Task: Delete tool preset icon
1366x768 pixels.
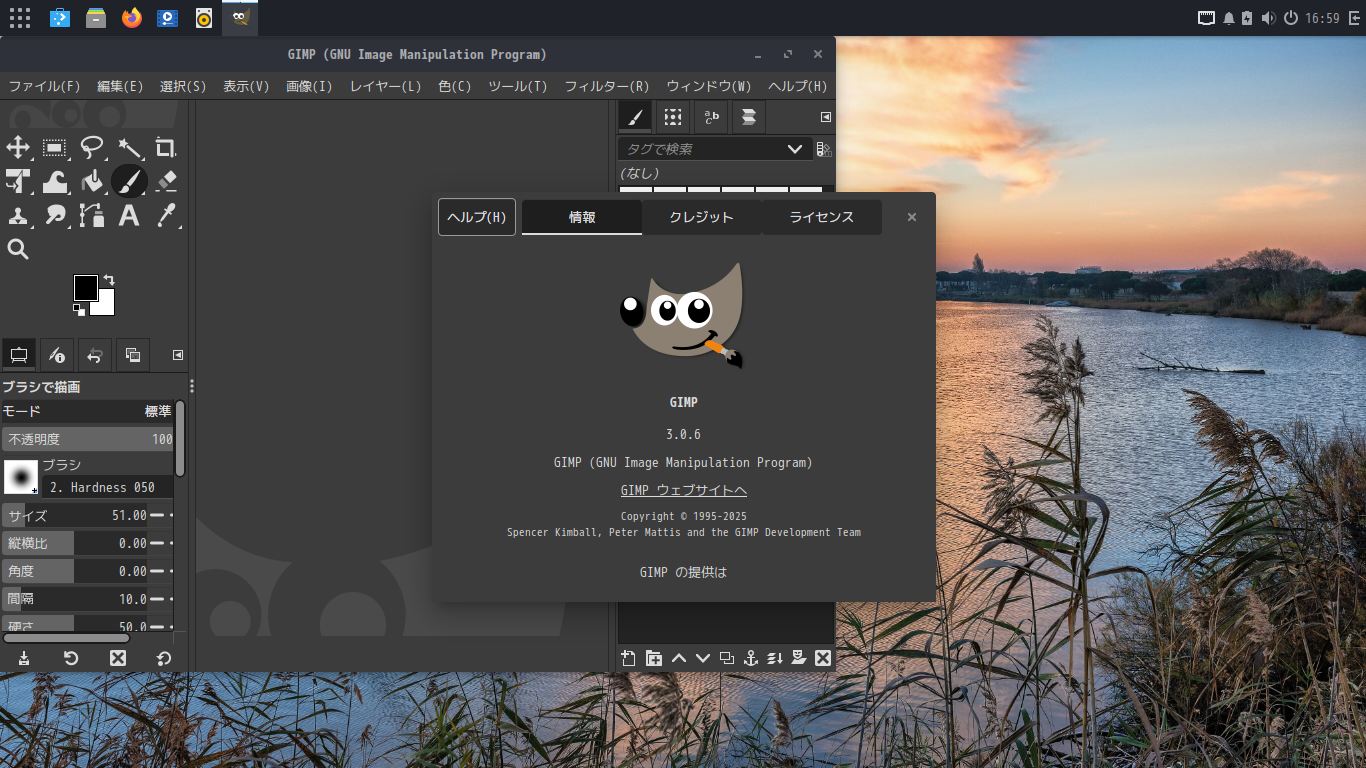Action: click(x=118, y=658)
